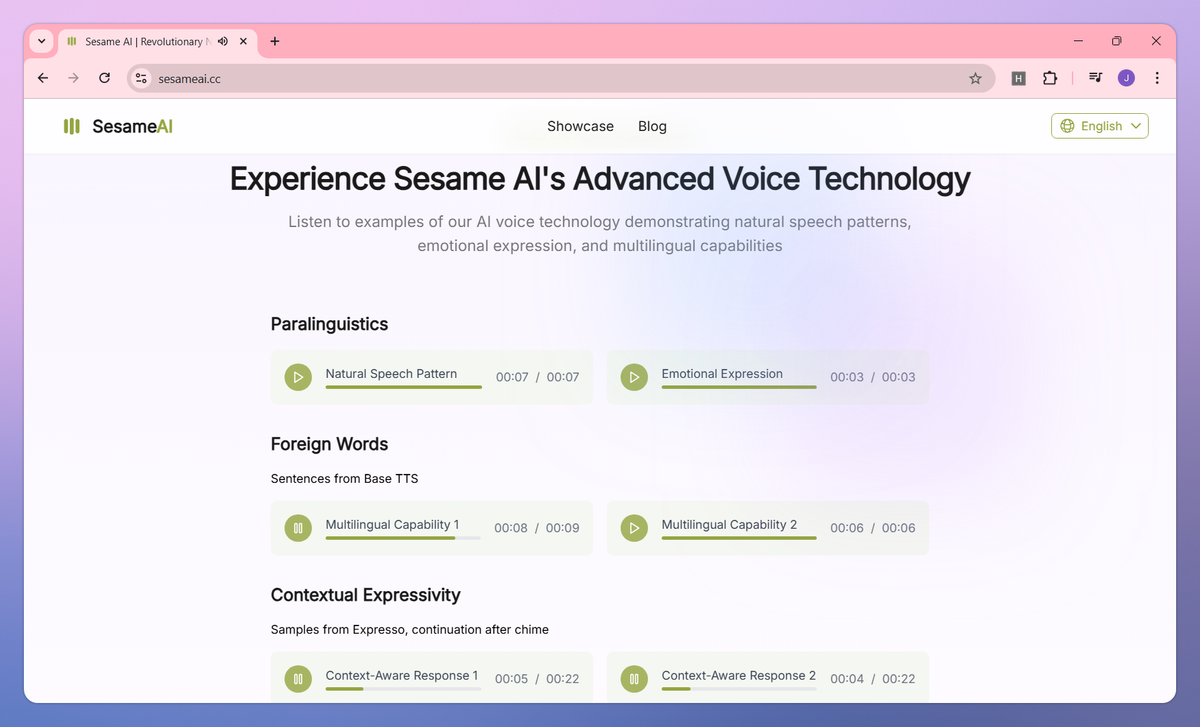The width and height of the screenshot is (1200, 727).
Task: Seek within Context-Aware Response 2 progress bar
Action: (739, 689)
